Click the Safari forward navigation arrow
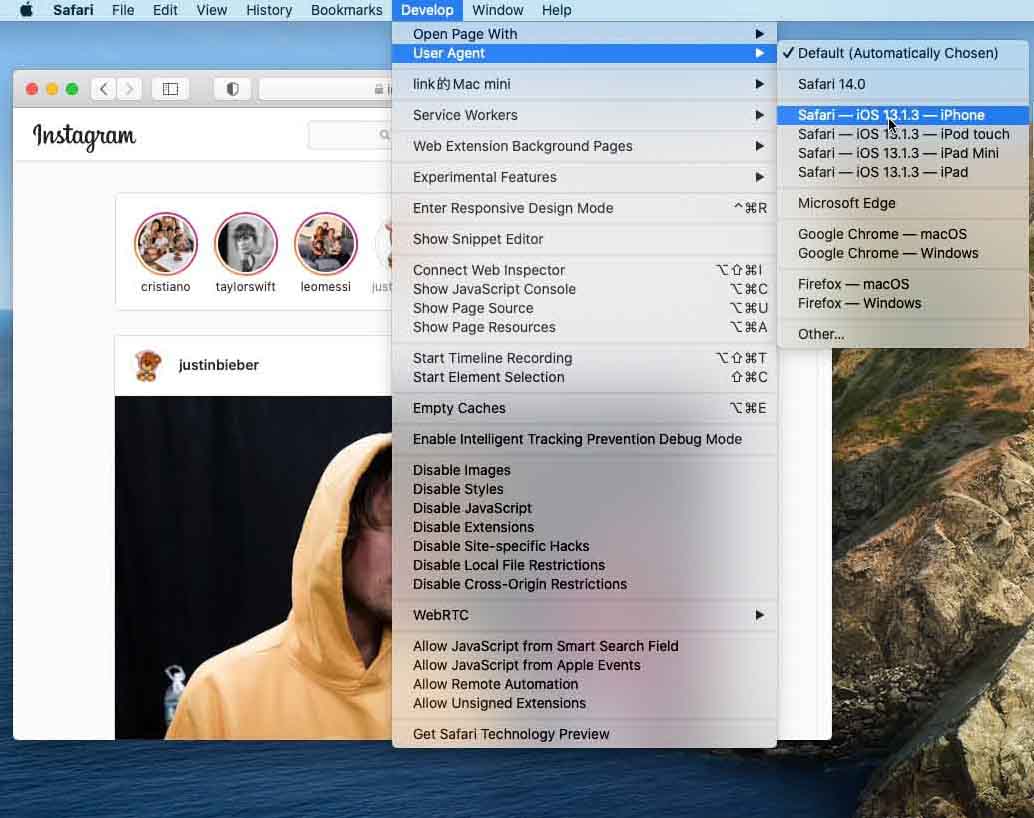Screen dimensions: 1034x818 (129, 88)
